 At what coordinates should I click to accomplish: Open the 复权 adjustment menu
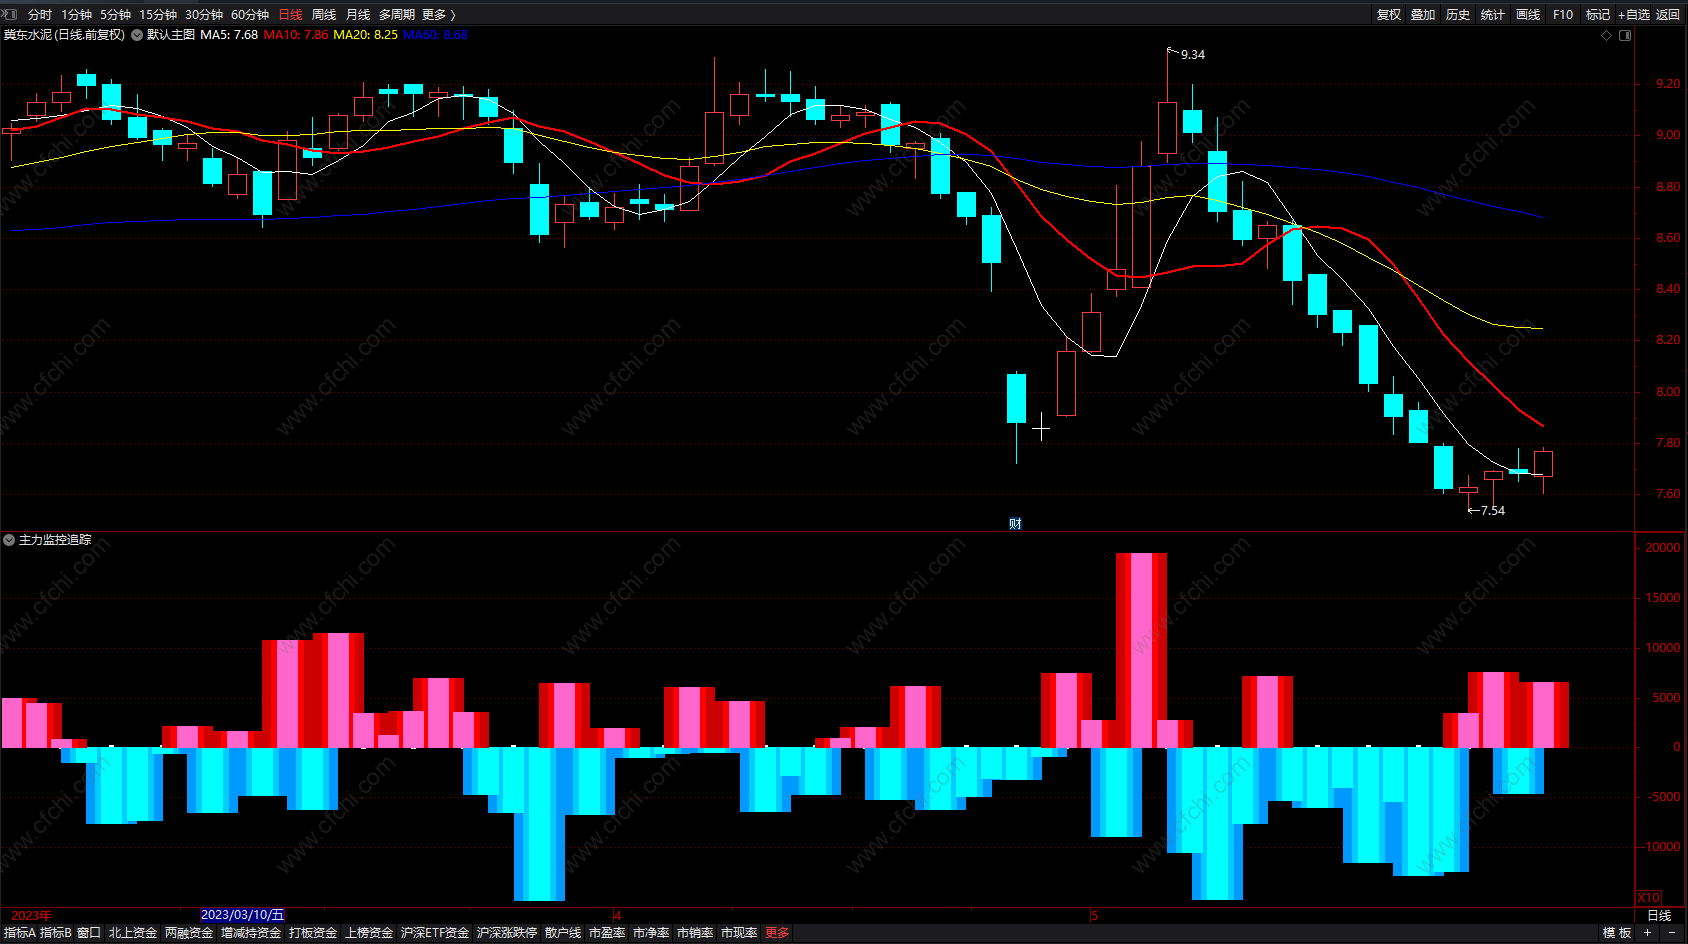[1389, 15]
